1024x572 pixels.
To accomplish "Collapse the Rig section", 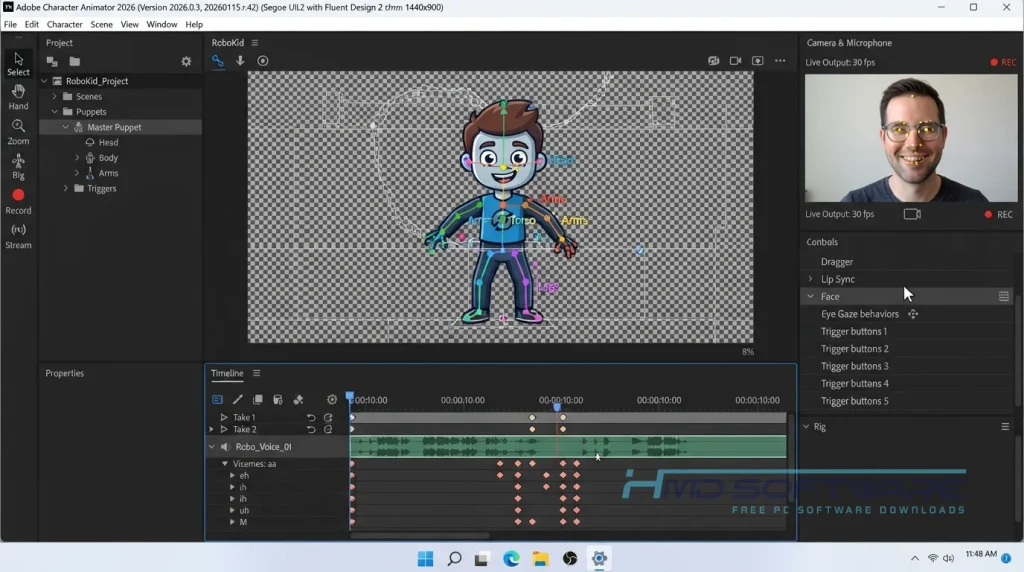I will [806, 426].
